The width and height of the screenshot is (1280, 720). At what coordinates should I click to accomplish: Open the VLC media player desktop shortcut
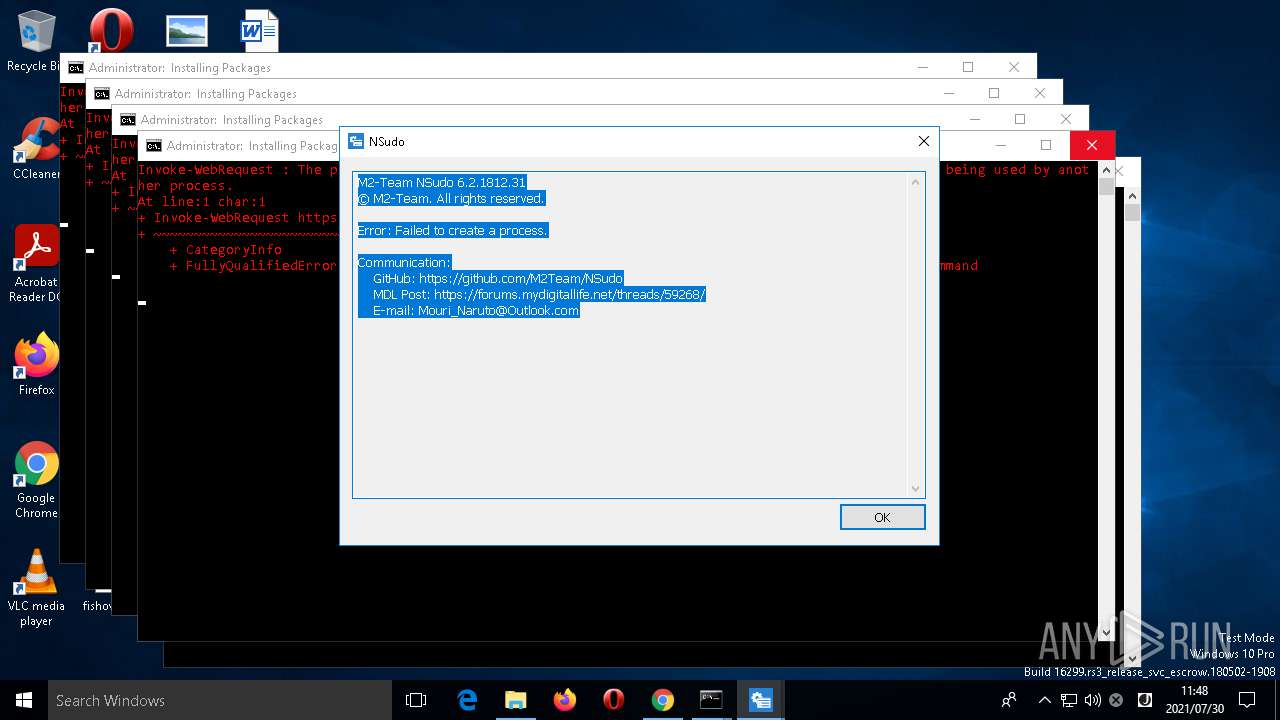(36, 588)
